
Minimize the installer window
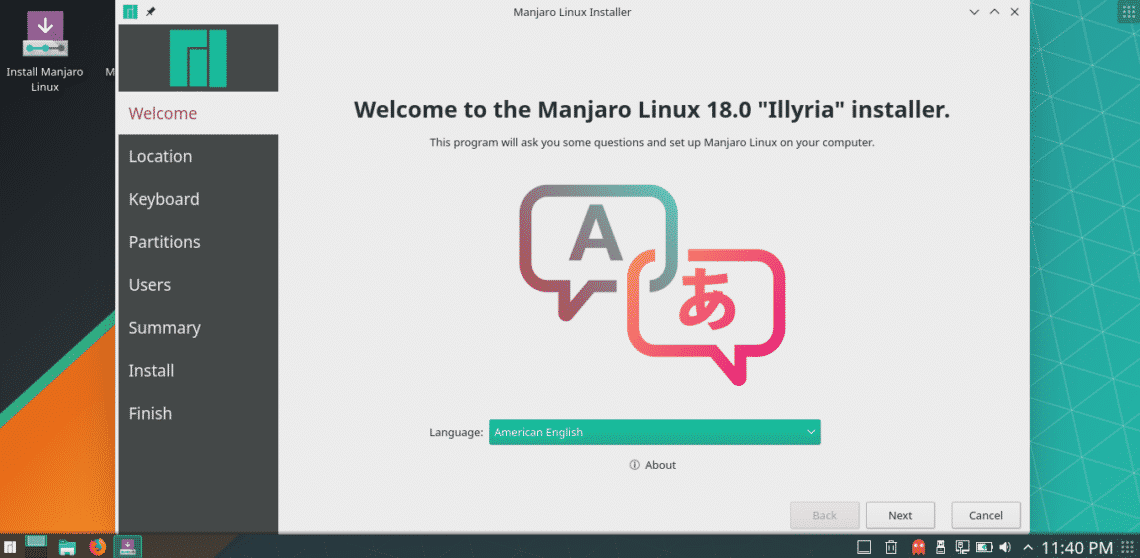coord(974,12)
